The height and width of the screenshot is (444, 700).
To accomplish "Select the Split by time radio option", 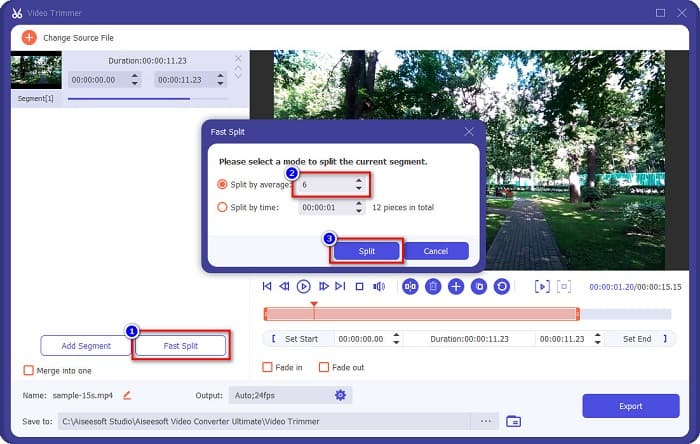I will (224, 208).
